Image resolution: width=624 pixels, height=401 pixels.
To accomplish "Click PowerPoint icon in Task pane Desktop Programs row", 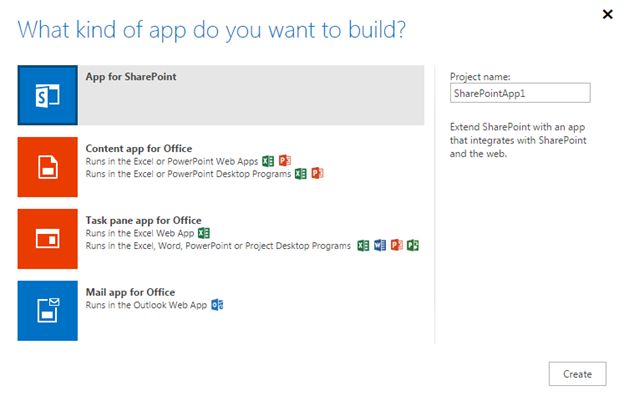I will tap(396, 245).
